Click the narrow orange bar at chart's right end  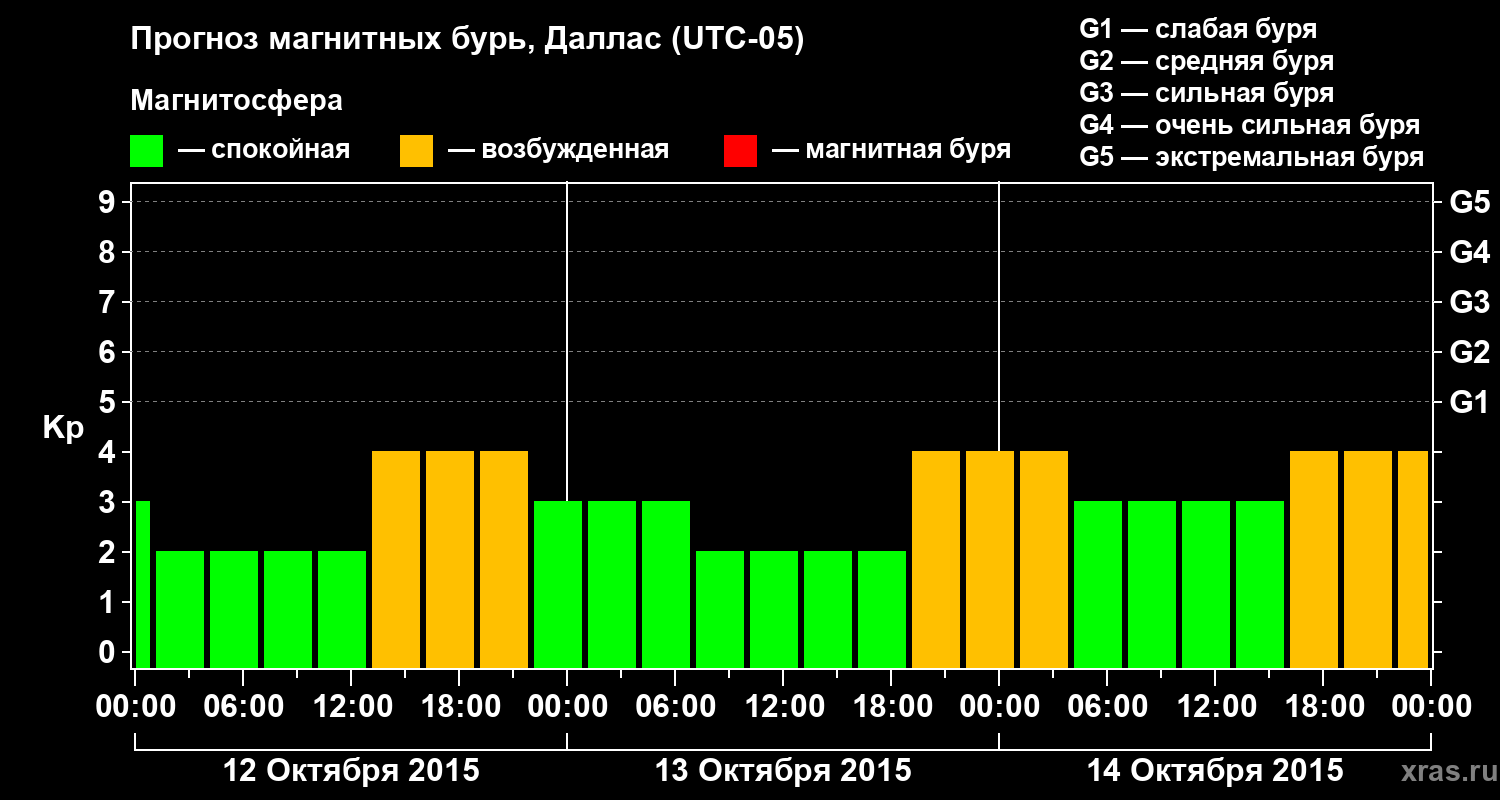[x=1413, y=559]
